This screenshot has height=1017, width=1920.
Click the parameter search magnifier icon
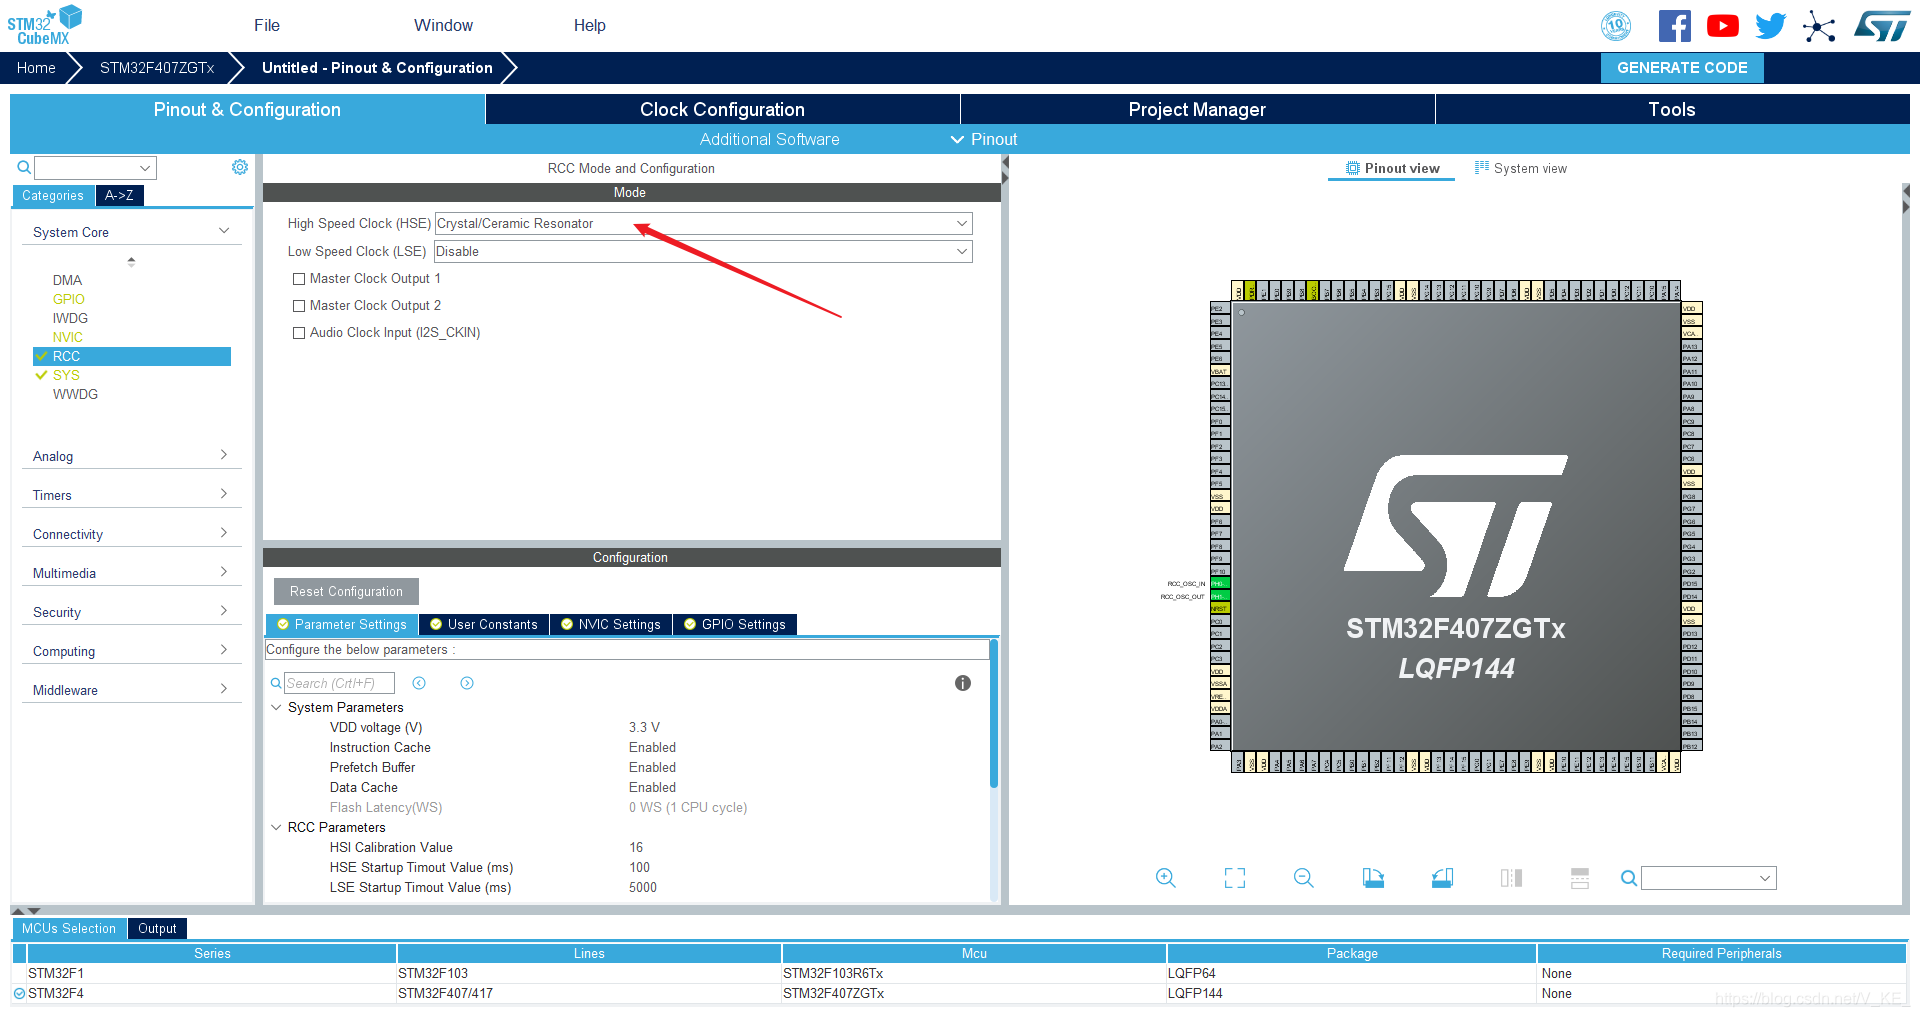click(x=276, y=683)
